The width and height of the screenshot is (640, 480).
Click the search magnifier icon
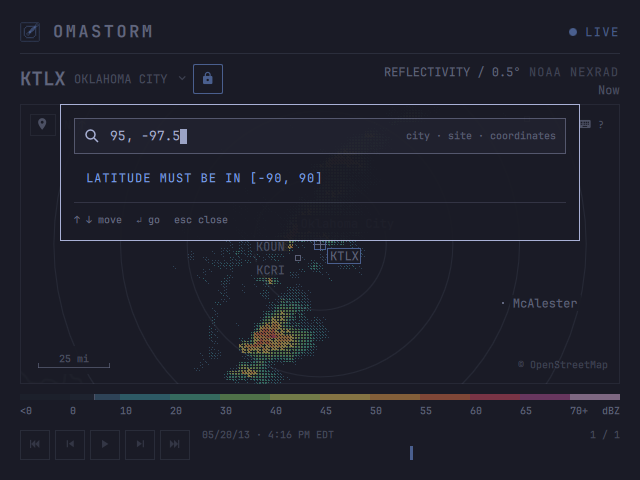tap(91, 136)
